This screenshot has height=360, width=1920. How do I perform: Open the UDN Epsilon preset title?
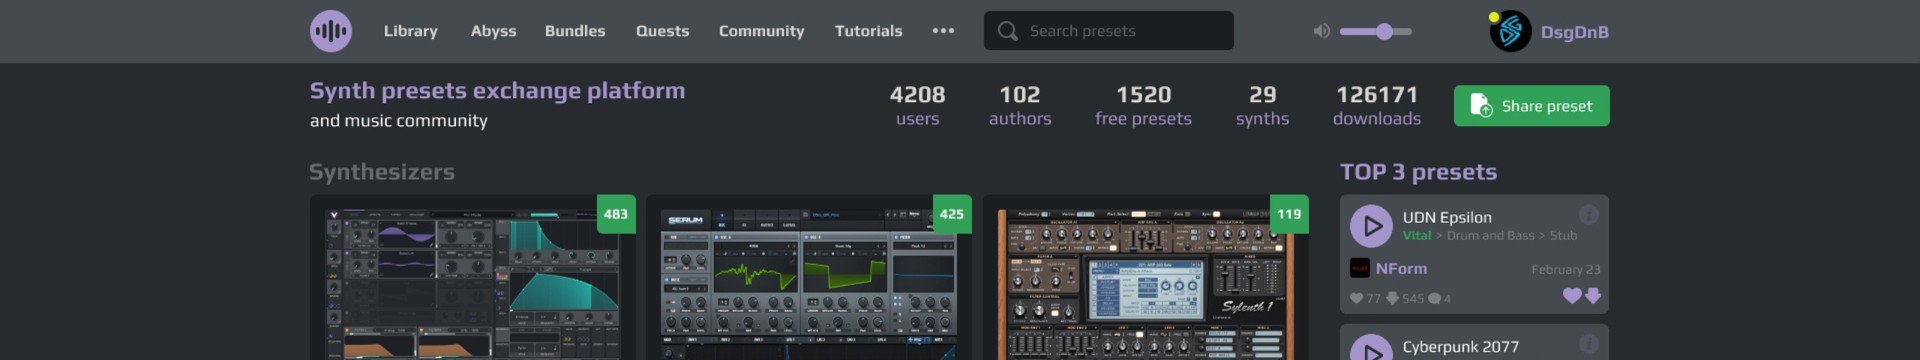point(1447,217)
